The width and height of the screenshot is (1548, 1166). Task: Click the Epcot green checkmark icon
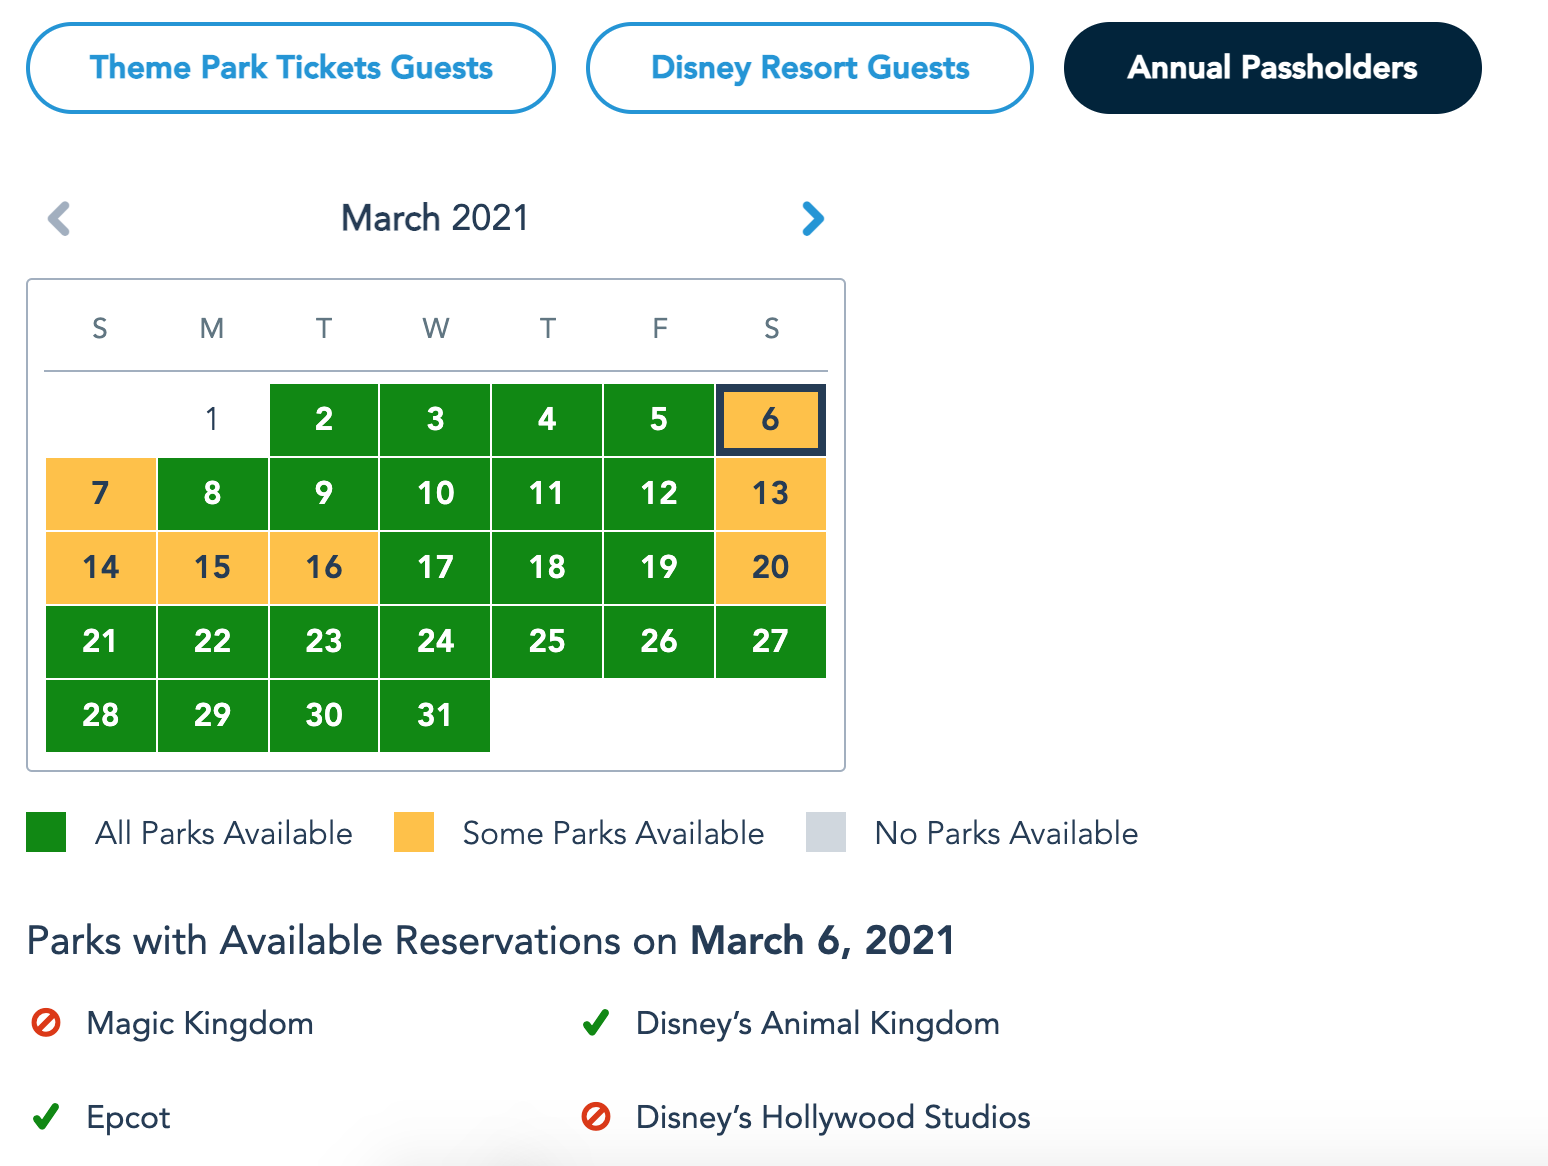point(46,1117)
